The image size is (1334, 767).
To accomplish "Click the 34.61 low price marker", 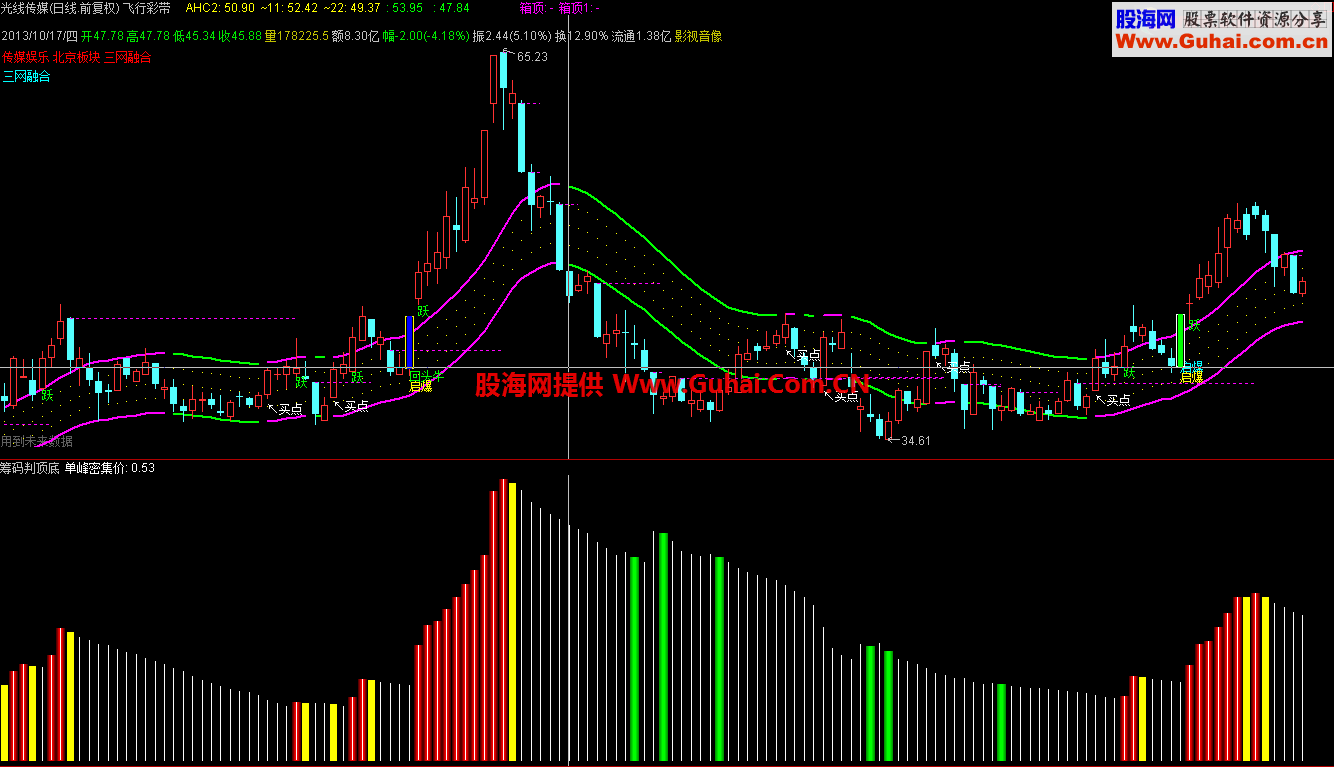I will click(915, 440).
